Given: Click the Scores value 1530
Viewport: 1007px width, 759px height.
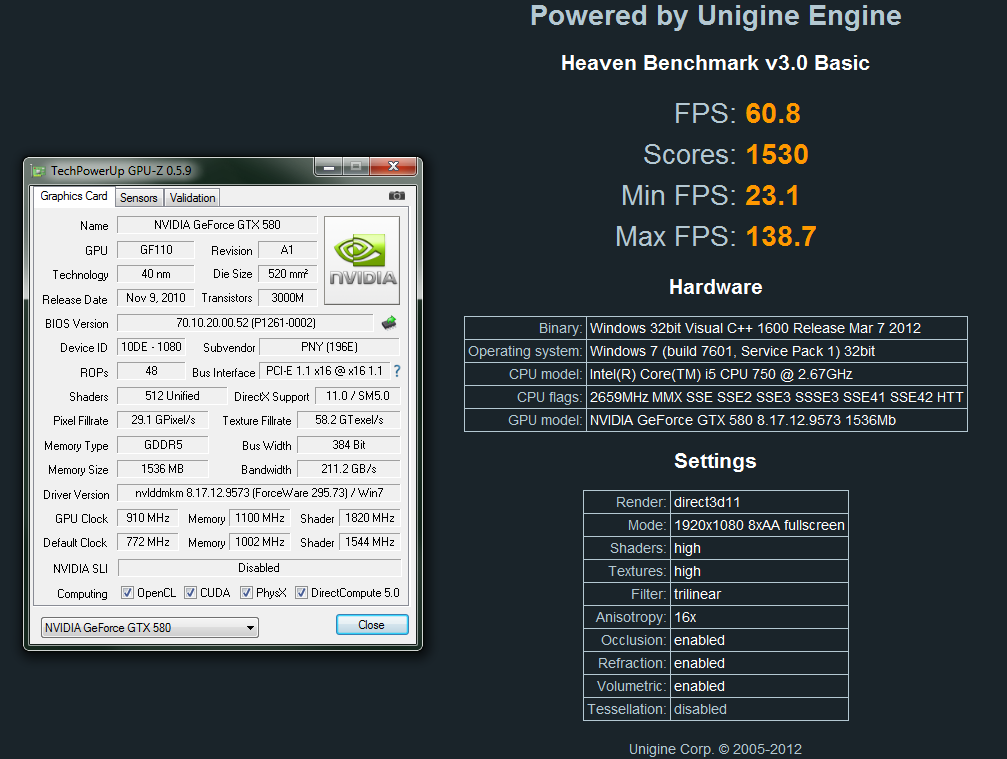Looking at the screenshot, I should pyautogui.click(x=777, y=155).
